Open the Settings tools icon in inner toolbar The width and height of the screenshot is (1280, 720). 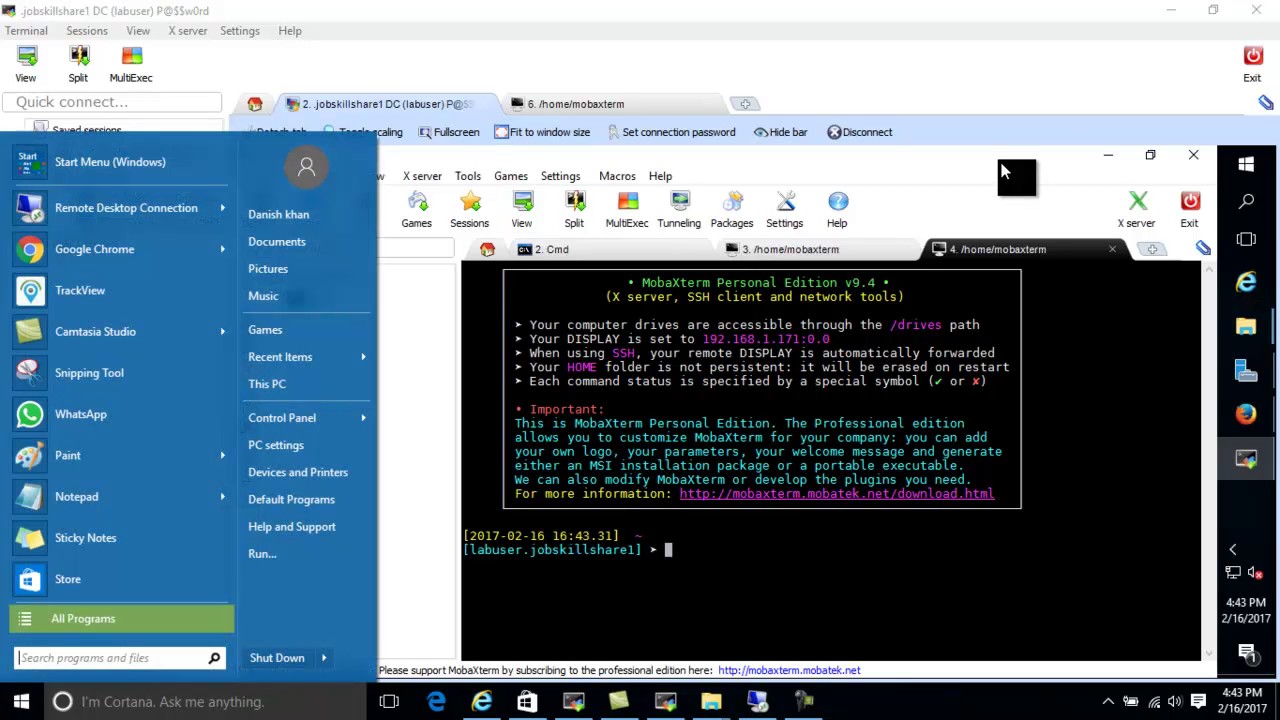[x=785, y=202]
